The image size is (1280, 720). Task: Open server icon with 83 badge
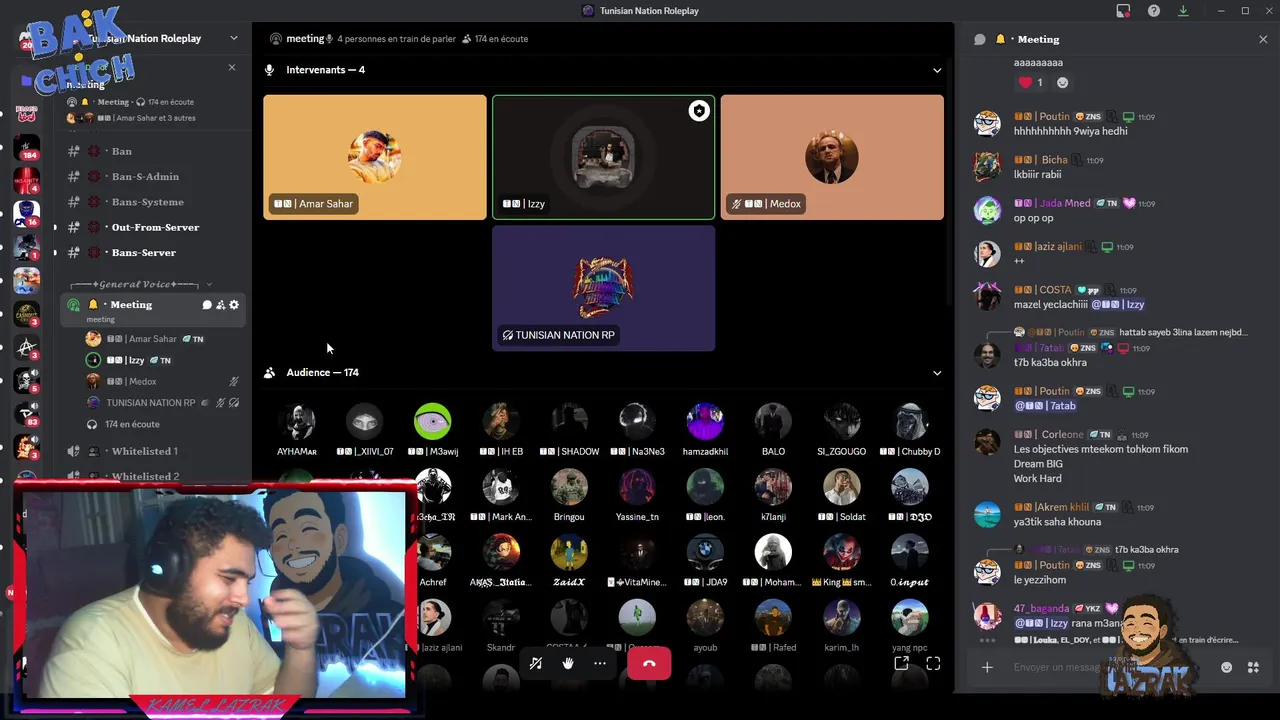26,412
